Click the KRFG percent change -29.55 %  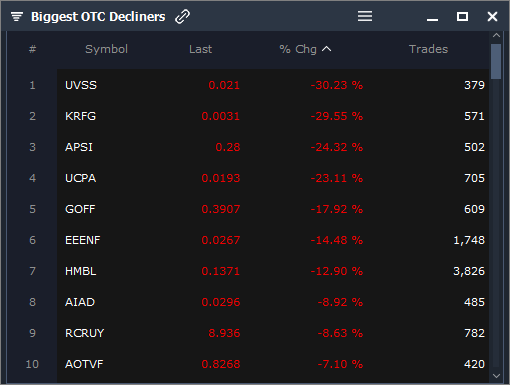coord(337,116)
